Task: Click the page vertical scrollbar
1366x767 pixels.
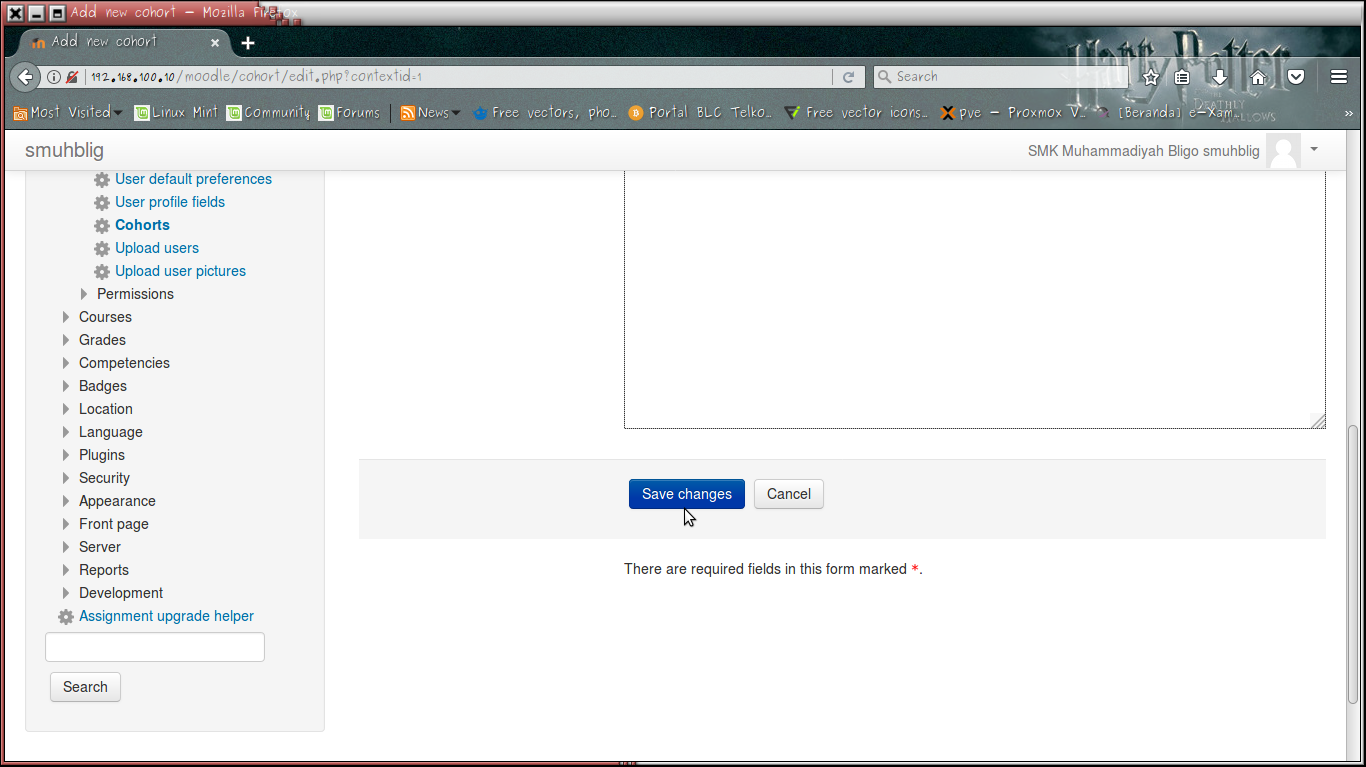Action: (1353, 565)
